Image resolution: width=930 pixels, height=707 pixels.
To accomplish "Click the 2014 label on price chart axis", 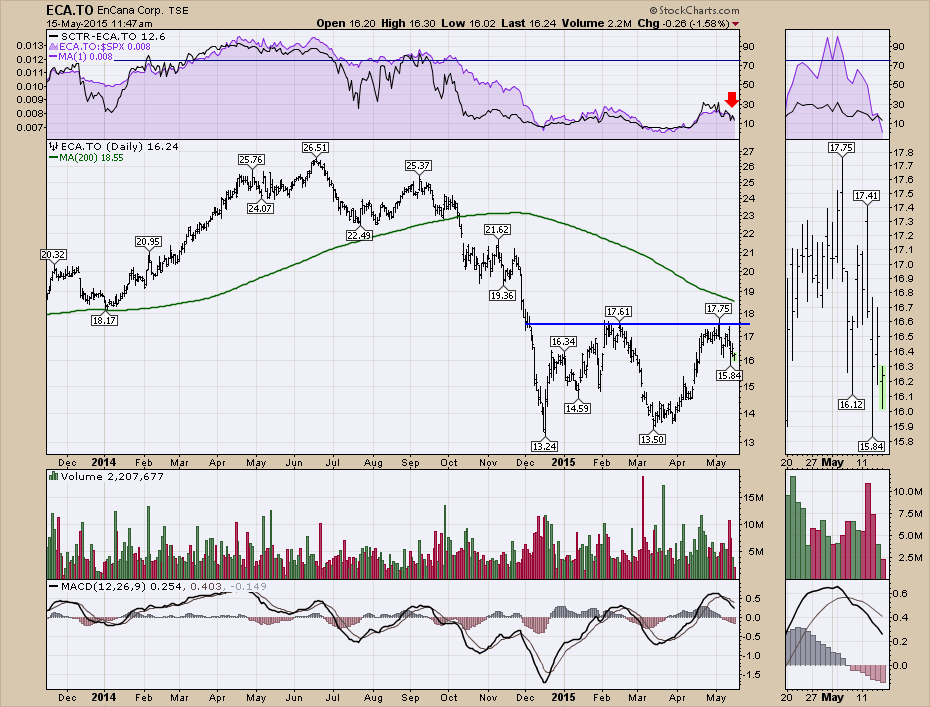I will point(104,462).
